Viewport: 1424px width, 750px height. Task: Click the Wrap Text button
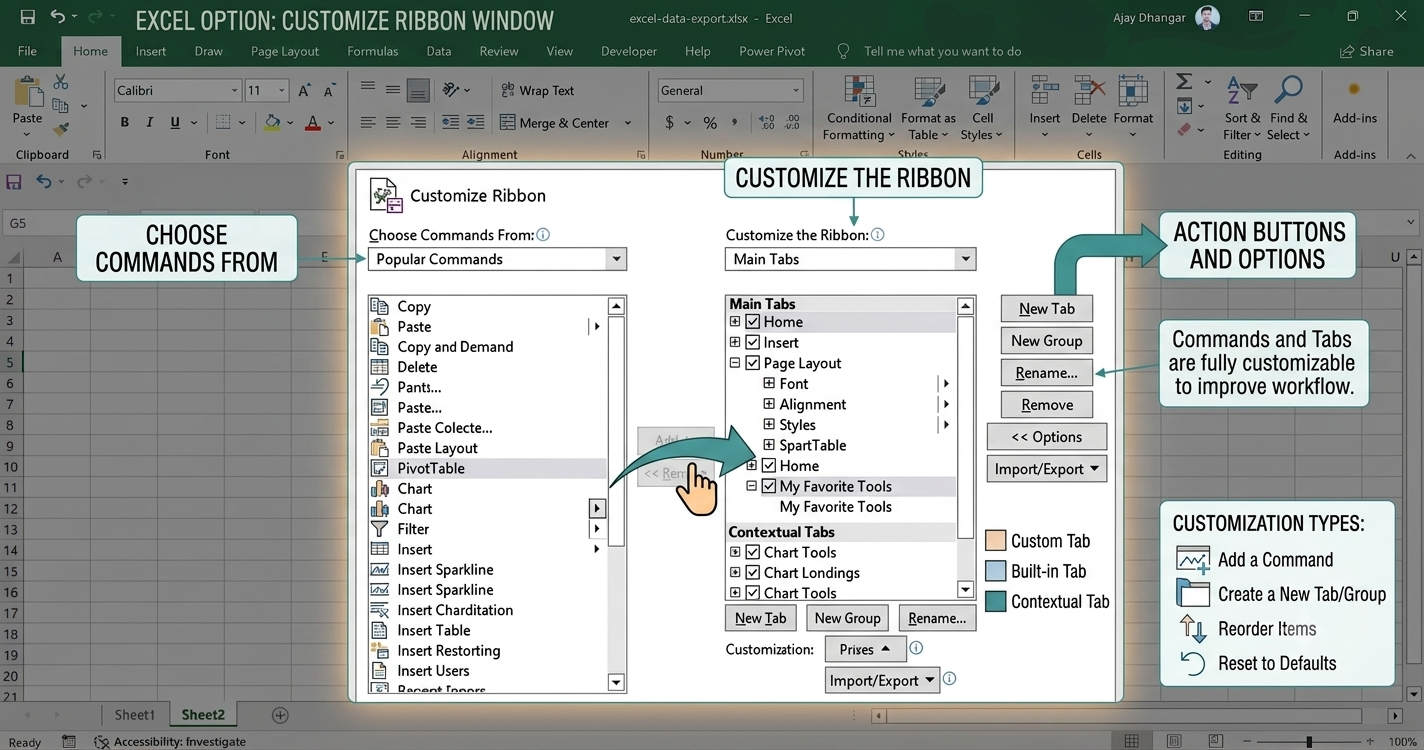(538, 90)
